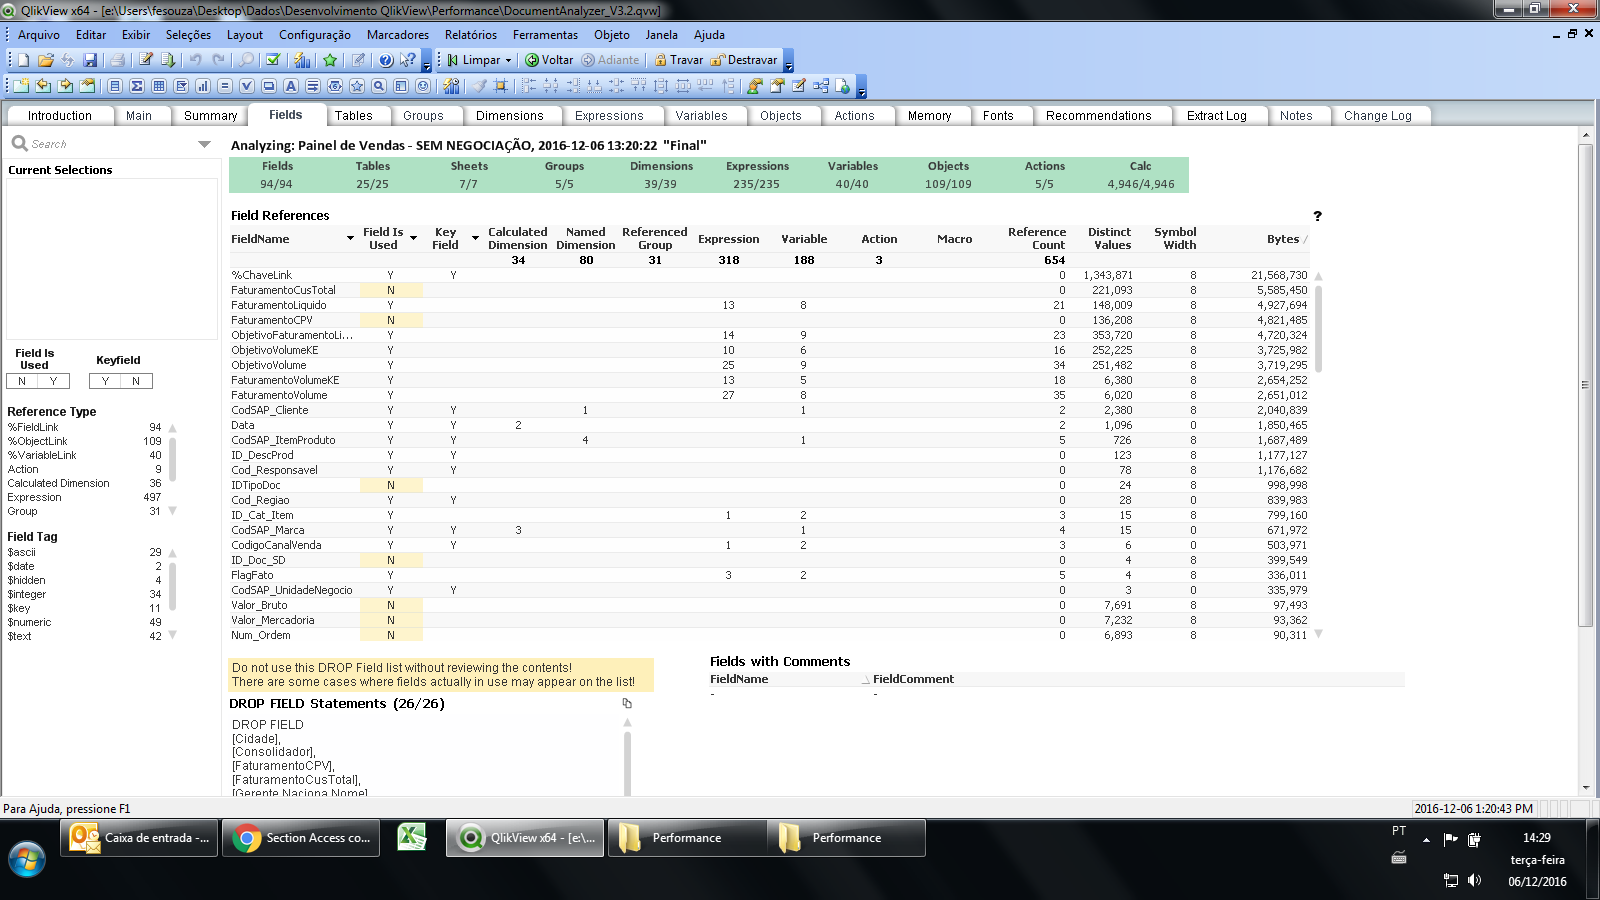Image resolution: width=1600 pixels, height=900 pixels.
Task: Click the green checkmark selections icon
Action: tap(273, 59)
